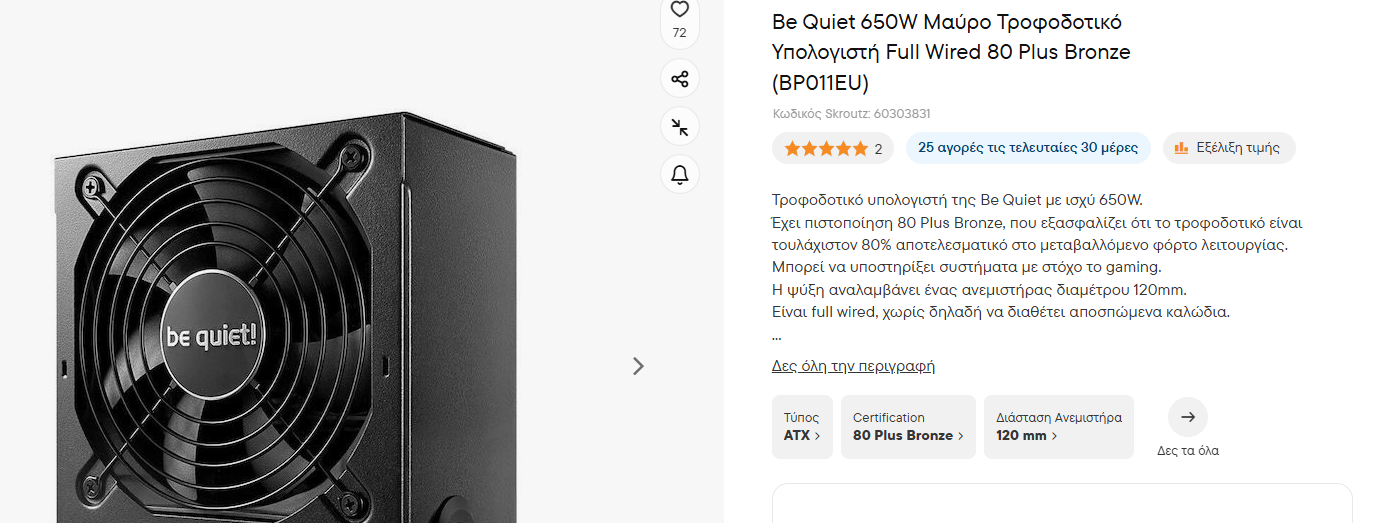This screenshot has width=1393, height=523.
Task: Click the bar chart icon in Εξέλιξη τιμής
Action: pos(1181,148)
